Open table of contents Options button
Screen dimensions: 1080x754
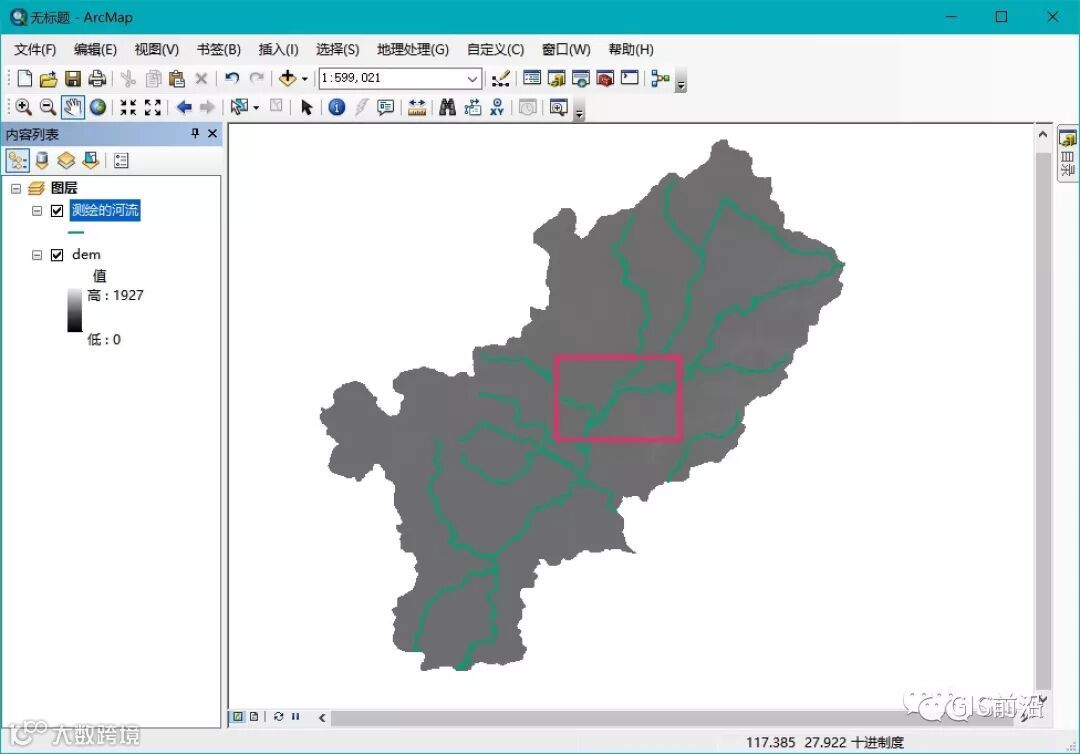point(121,160)
